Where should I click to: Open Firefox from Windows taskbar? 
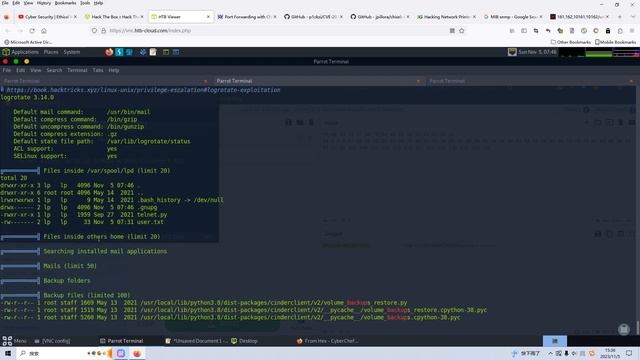(137, 353)
